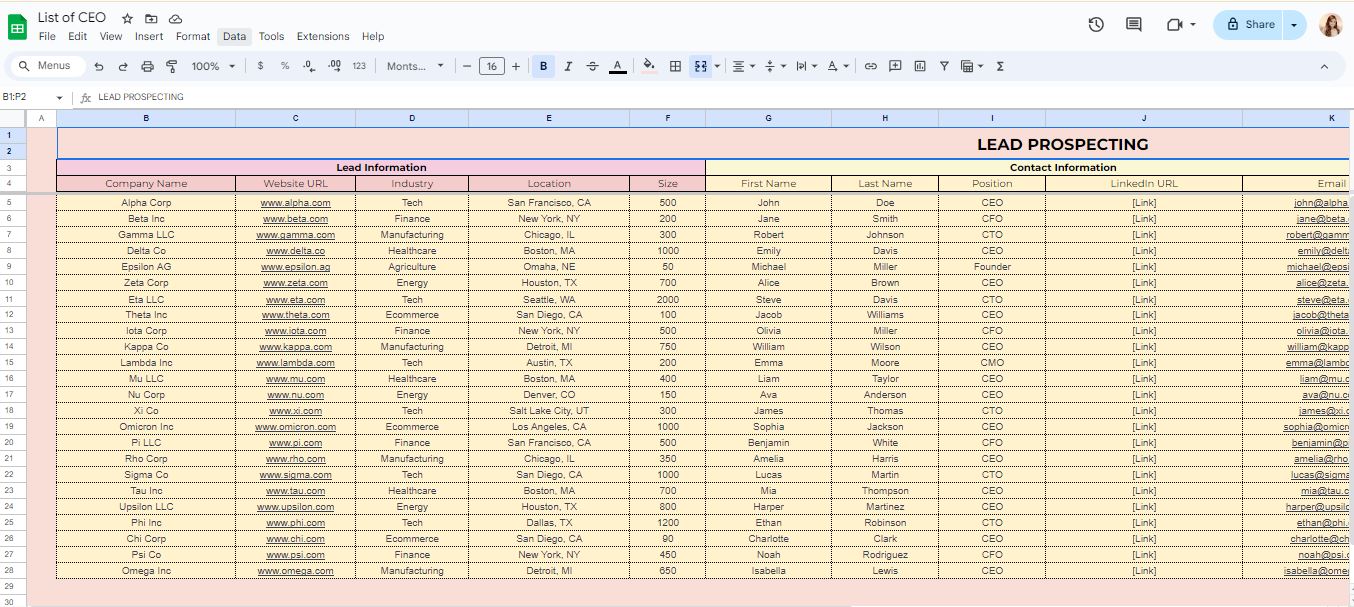Open the comments panel icon
The height and width of the screenshot is (607, 1354).
(1134, 24)
